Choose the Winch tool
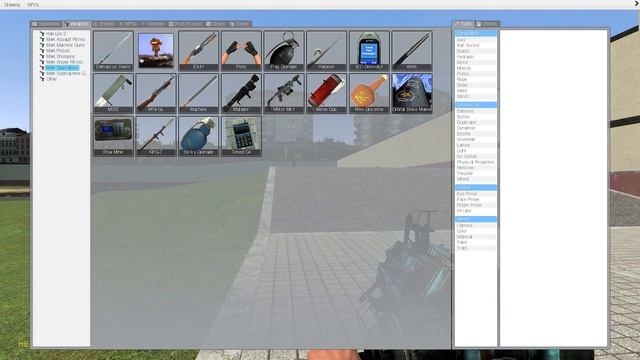Screen dimensions: 640x360 [476, 97]
